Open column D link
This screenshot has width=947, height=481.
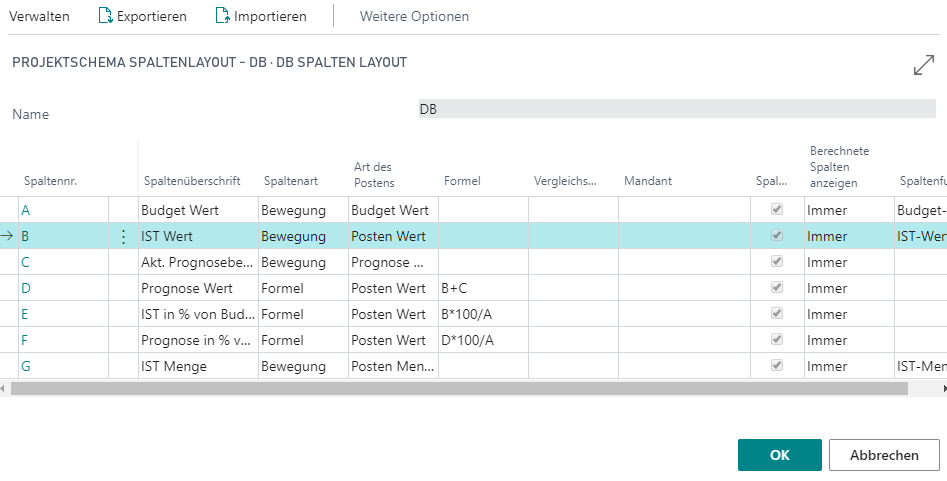pyautogui.click(x=25, y=288)
